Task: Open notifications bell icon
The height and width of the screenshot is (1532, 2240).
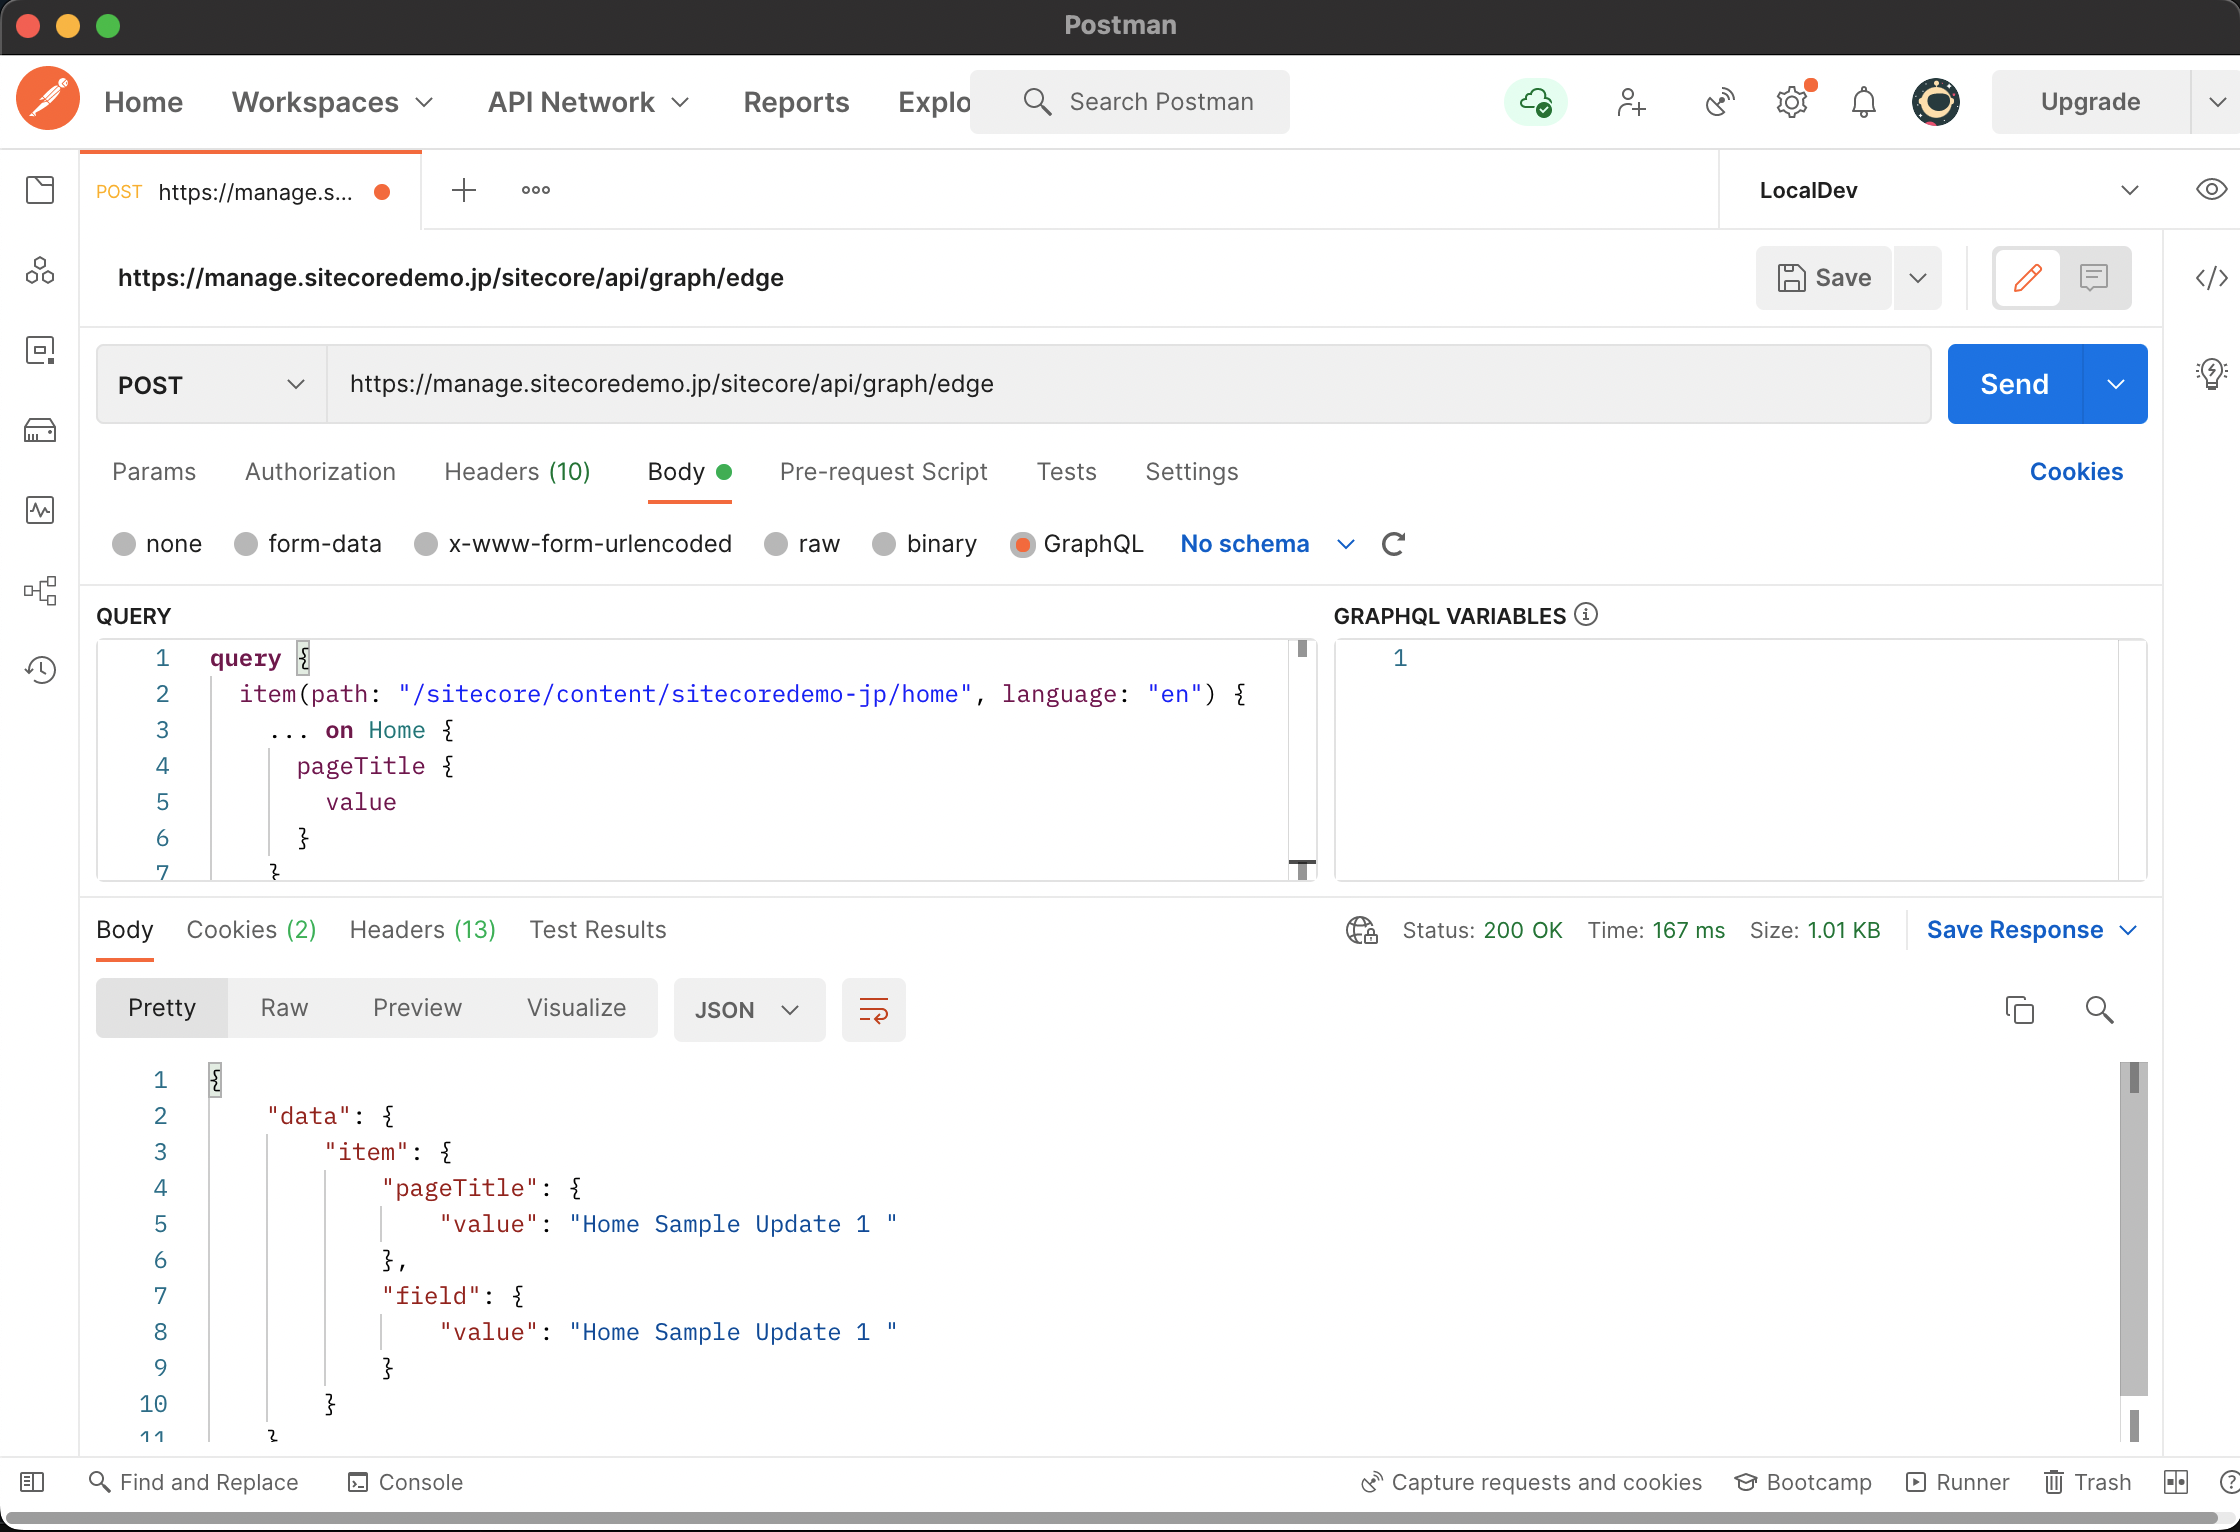Action: (1864, 102)
